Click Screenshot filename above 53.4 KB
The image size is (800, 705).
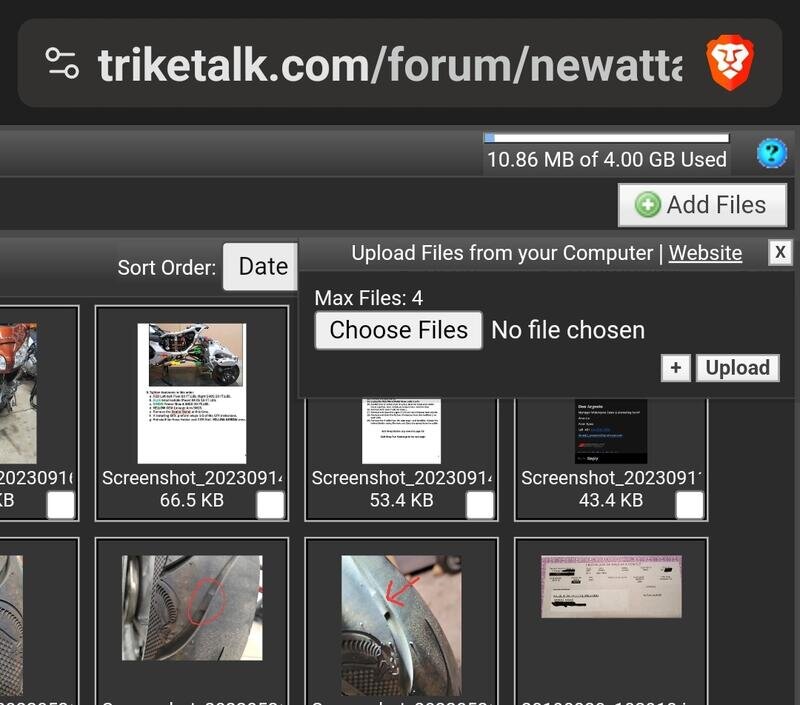(402, 478)
